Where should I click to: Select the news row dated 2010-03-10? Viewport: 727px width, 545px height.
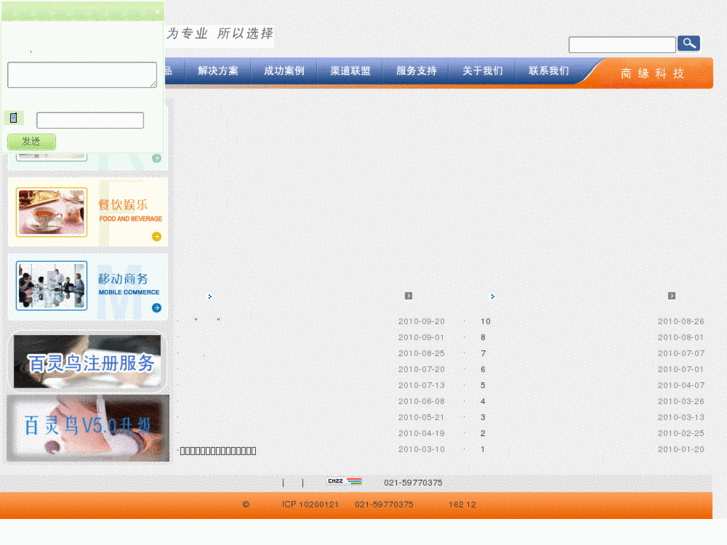[x=311, y=449]
